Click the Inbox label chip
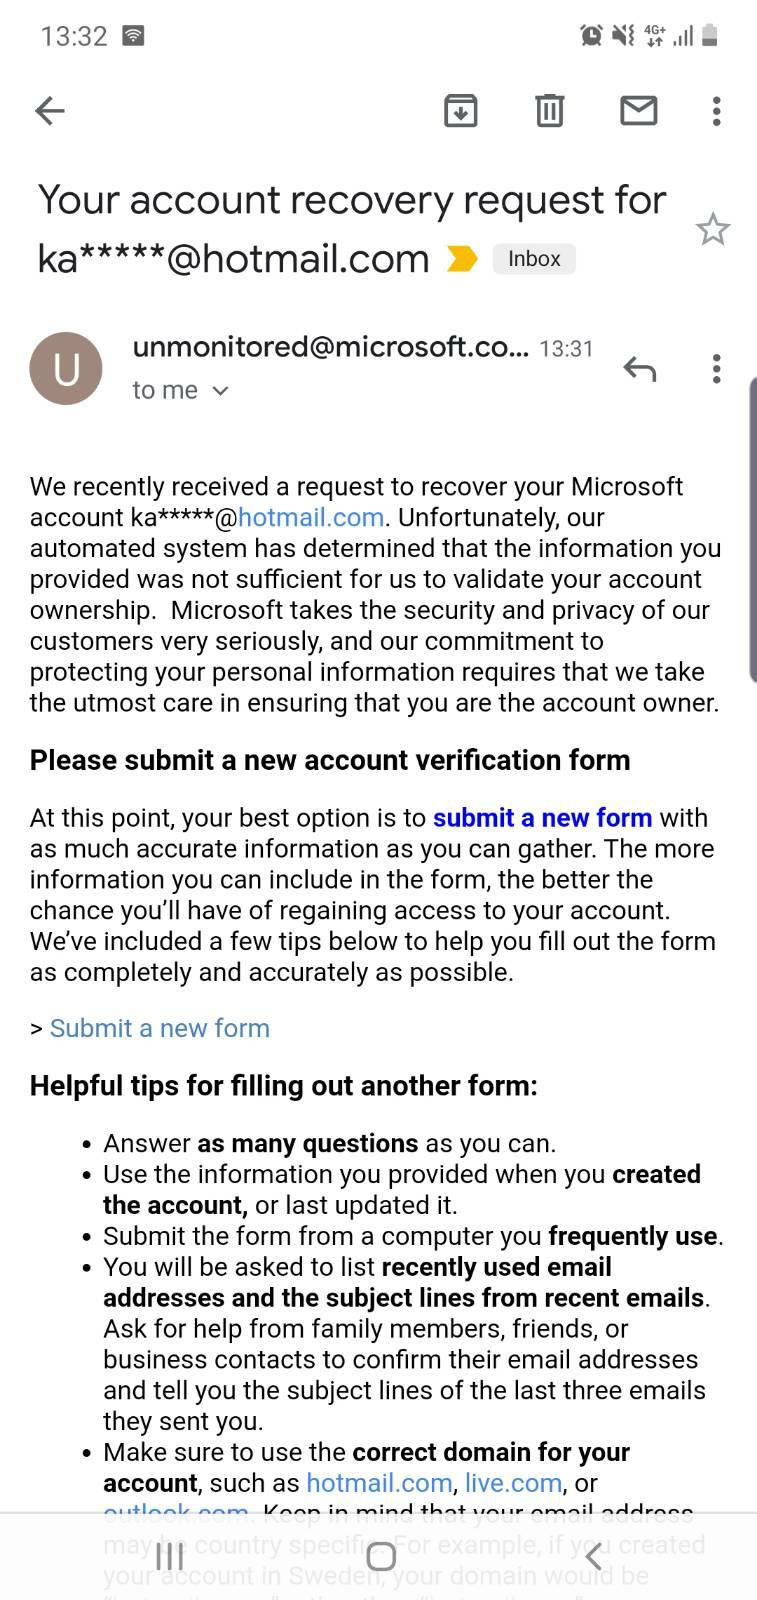 pos(534,259)
